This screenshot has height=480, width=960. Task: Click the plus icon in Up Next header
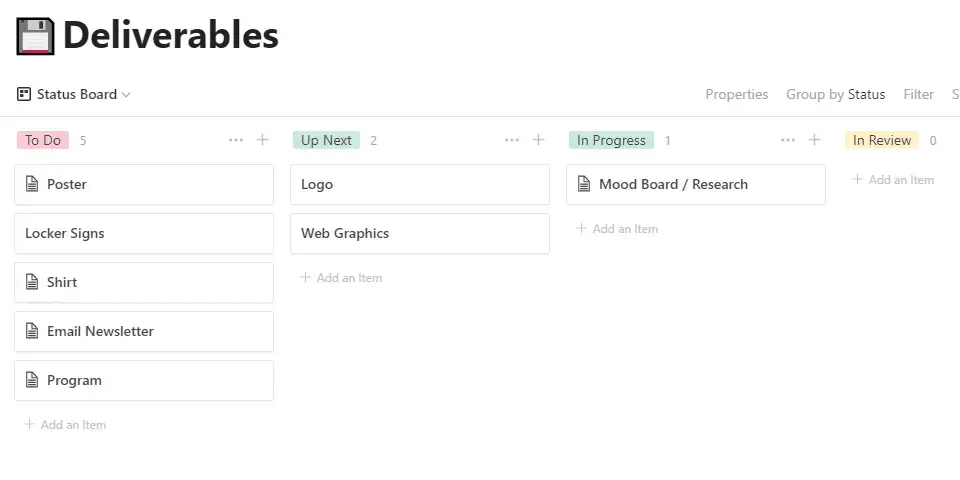pyautogui.click(x=538, y=140)
